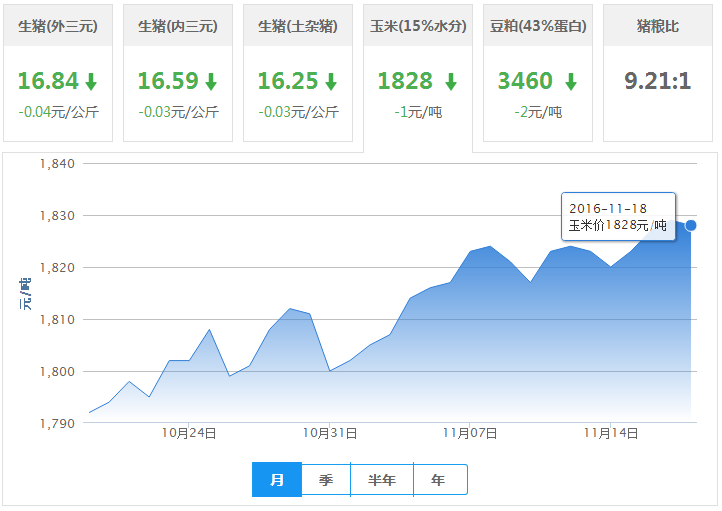Click the tooltip showing 玉米价1828元/吨
Viewport: 722px width, 511px height.
618,216
